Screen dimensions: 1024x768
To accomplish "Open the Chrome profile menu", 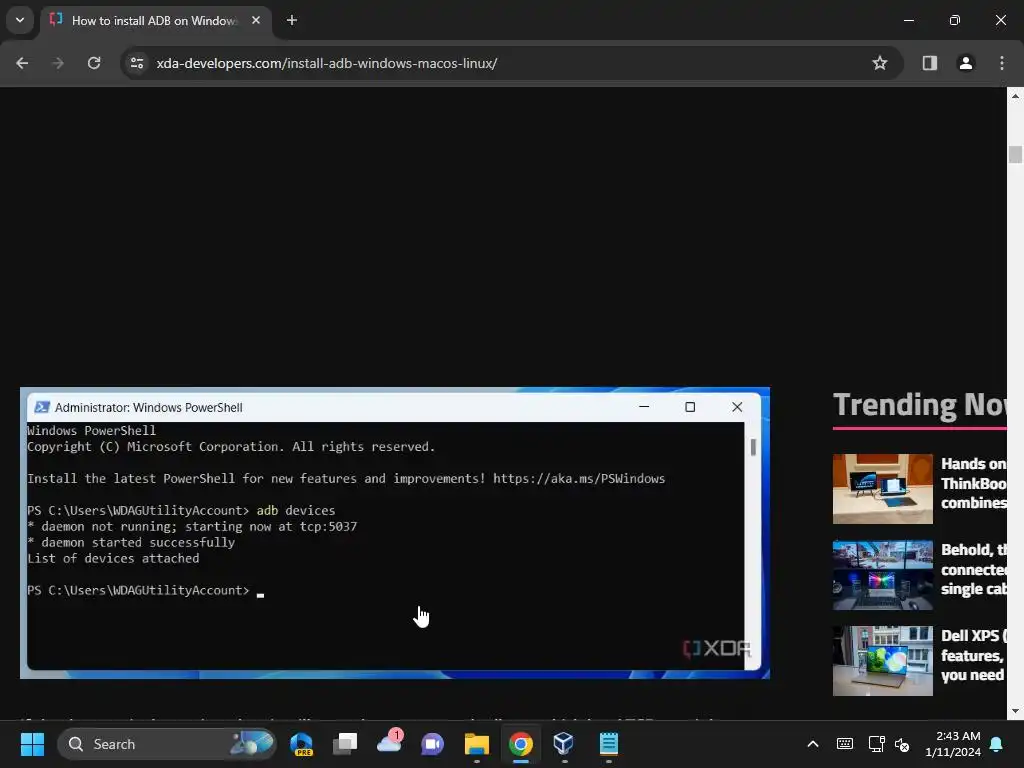I will click(965, 63).
